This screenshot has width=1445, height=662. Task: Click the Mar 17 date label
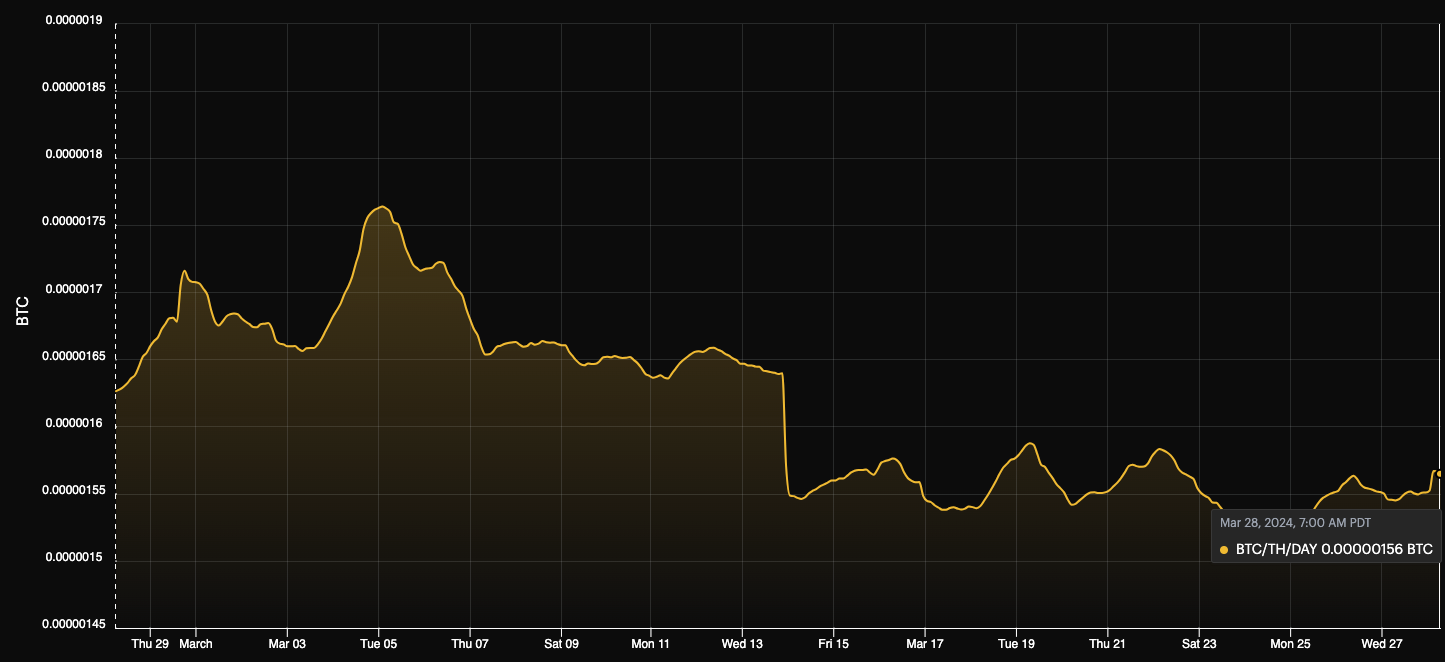tap(926, 644)
